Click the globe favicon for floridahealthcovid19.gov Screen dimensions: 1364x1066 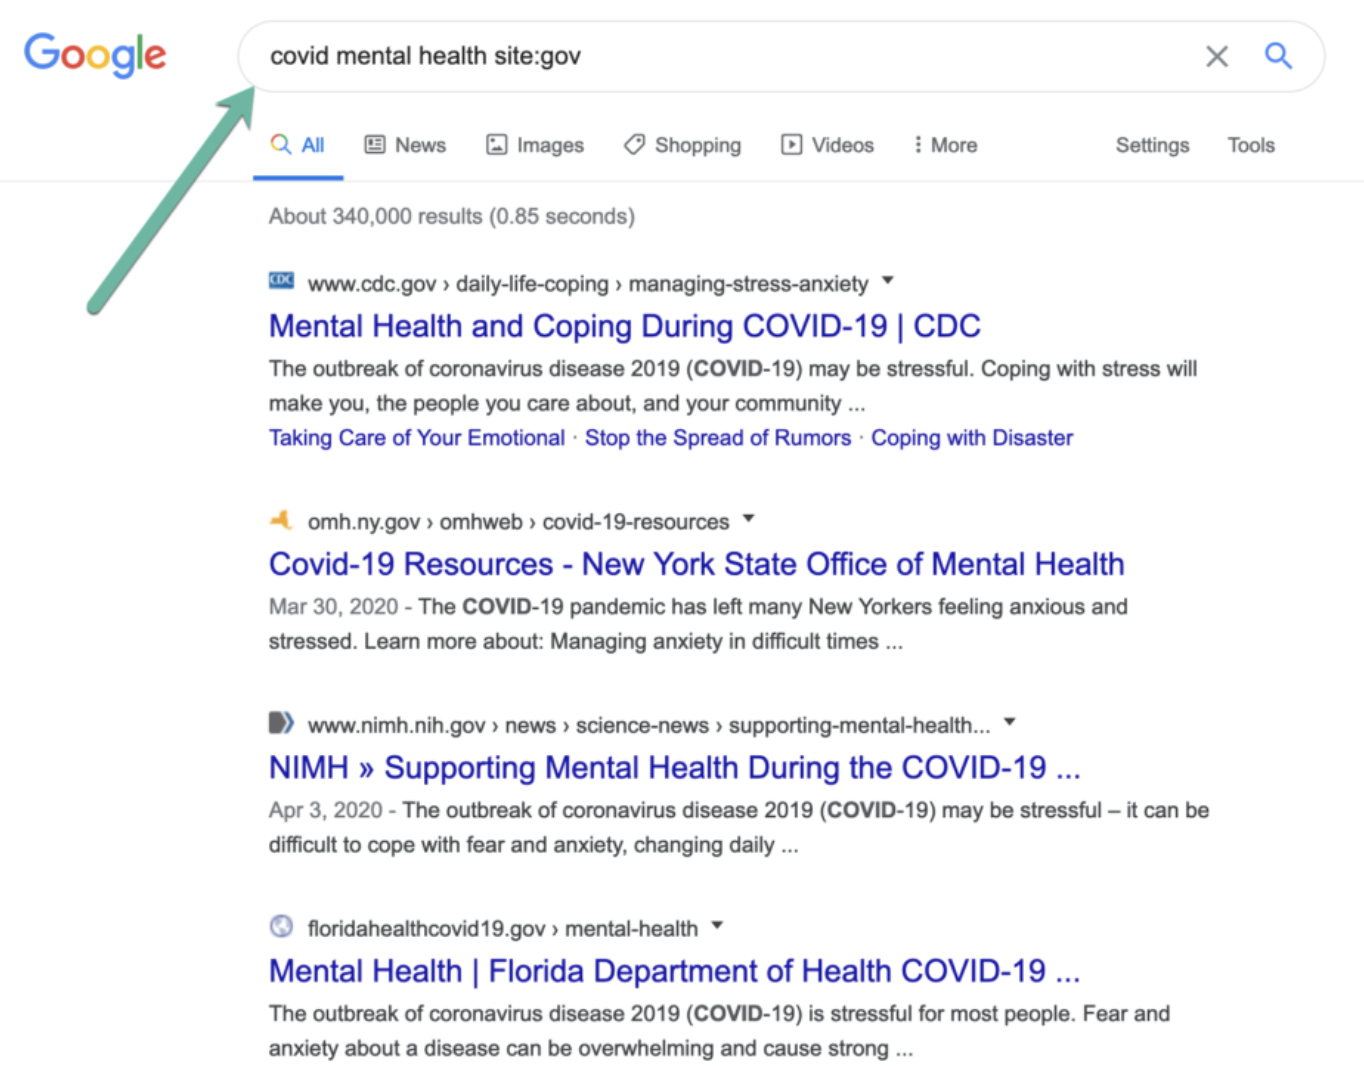[281, 926]
